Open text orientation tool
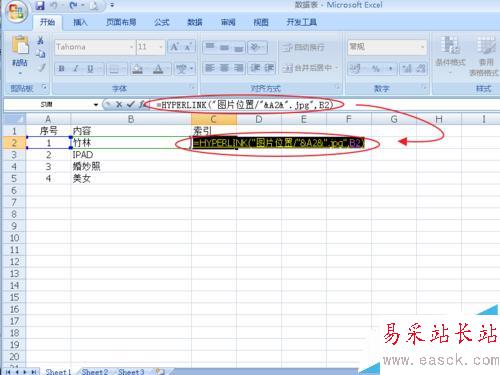 tap(257, 47)
